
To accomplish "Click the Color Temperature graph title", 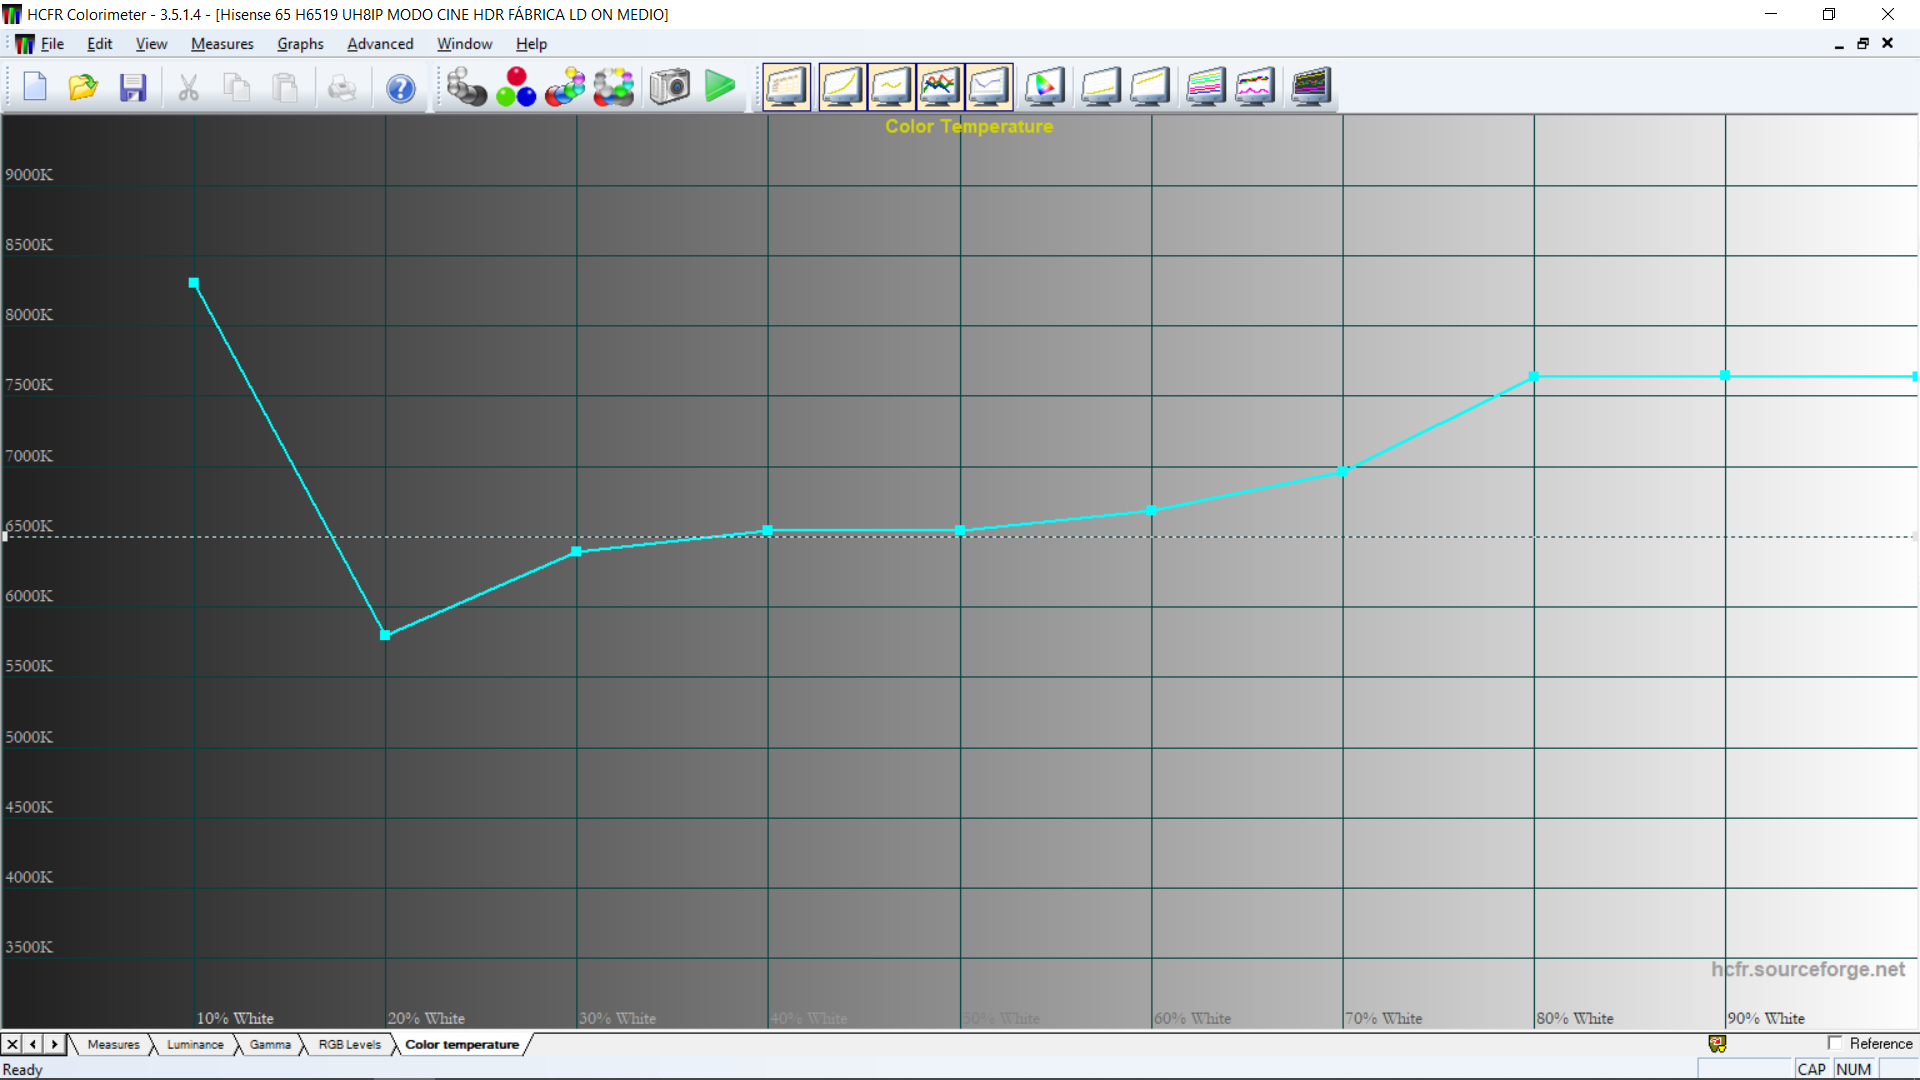I will click(x=969, y=126).
